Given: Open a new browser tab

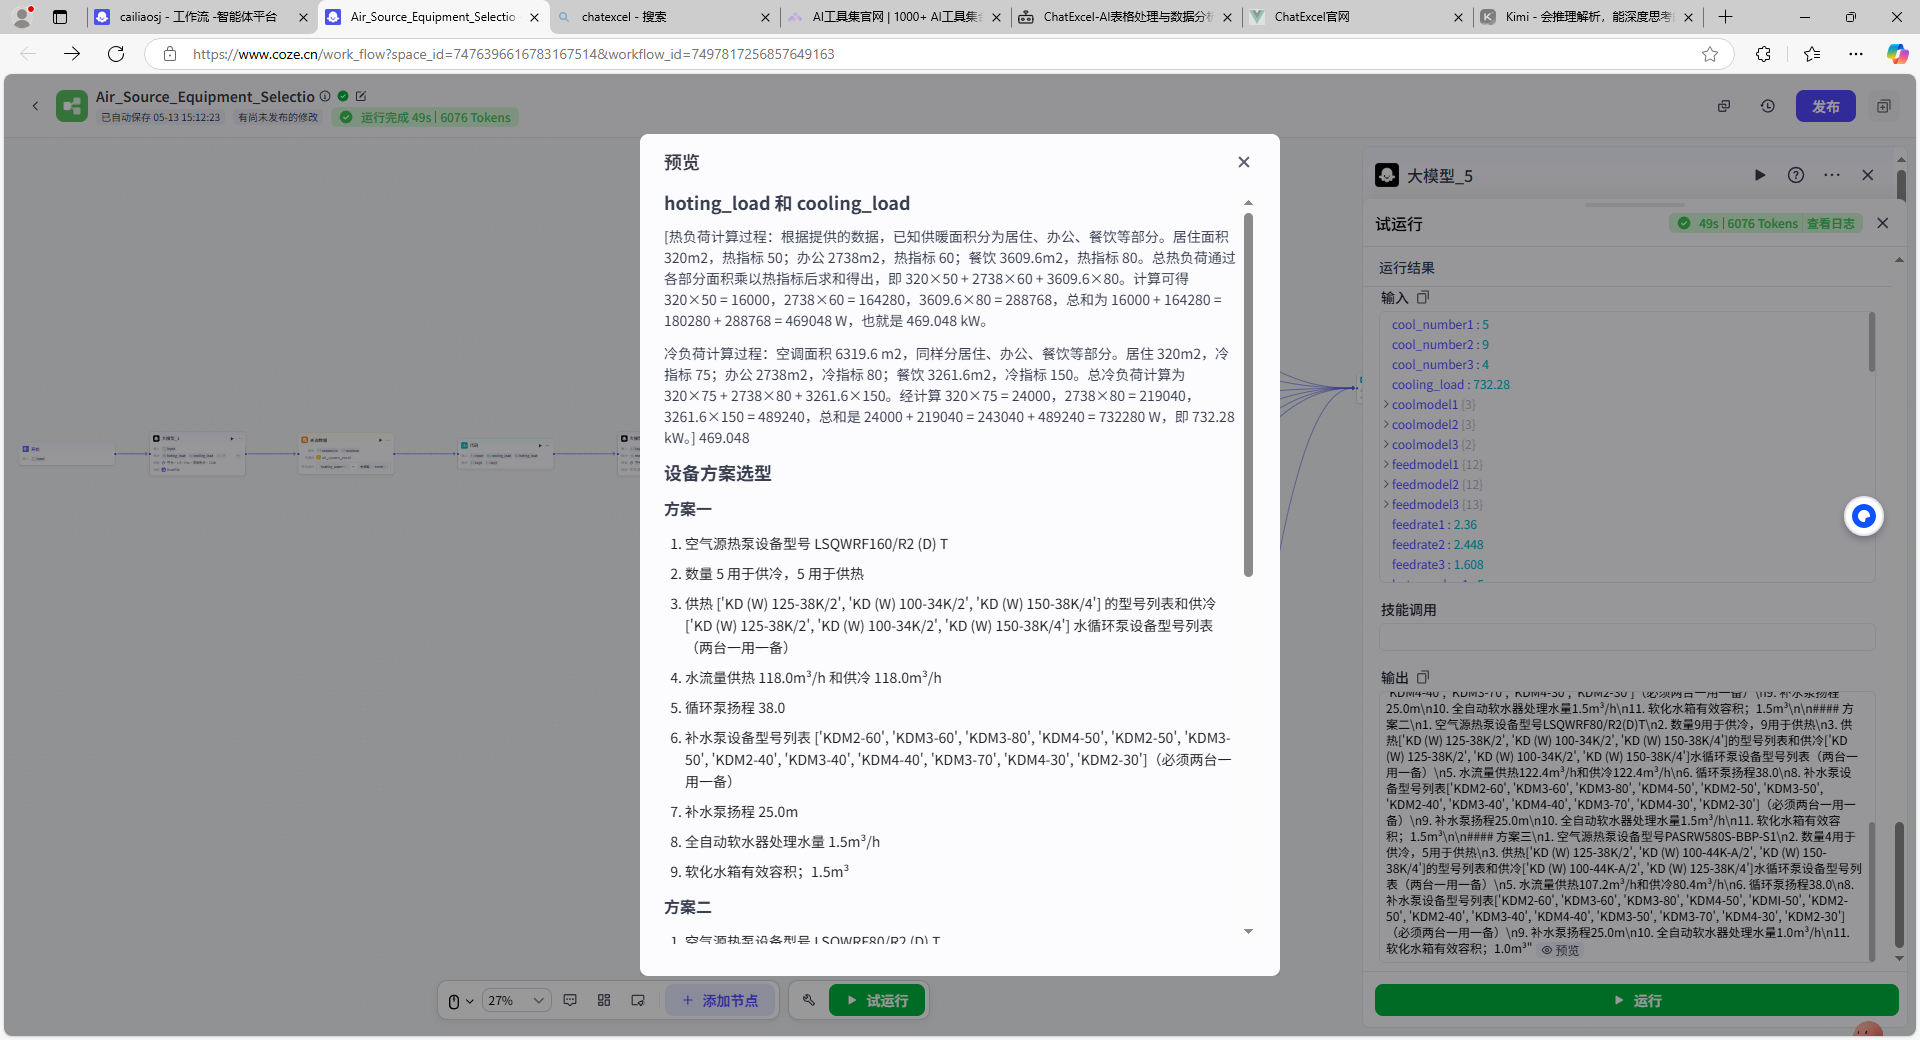Looking at the screenshot, I should tap(1725, 17).
